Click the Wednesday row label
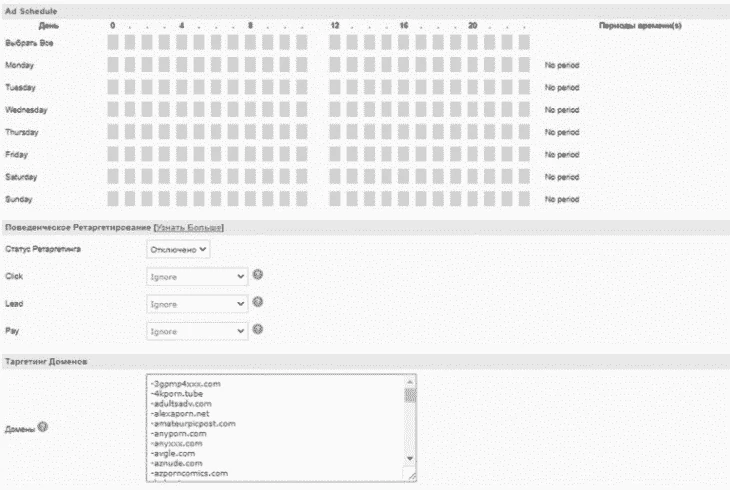This screenshot has height=490, width=730. (26, 110)
